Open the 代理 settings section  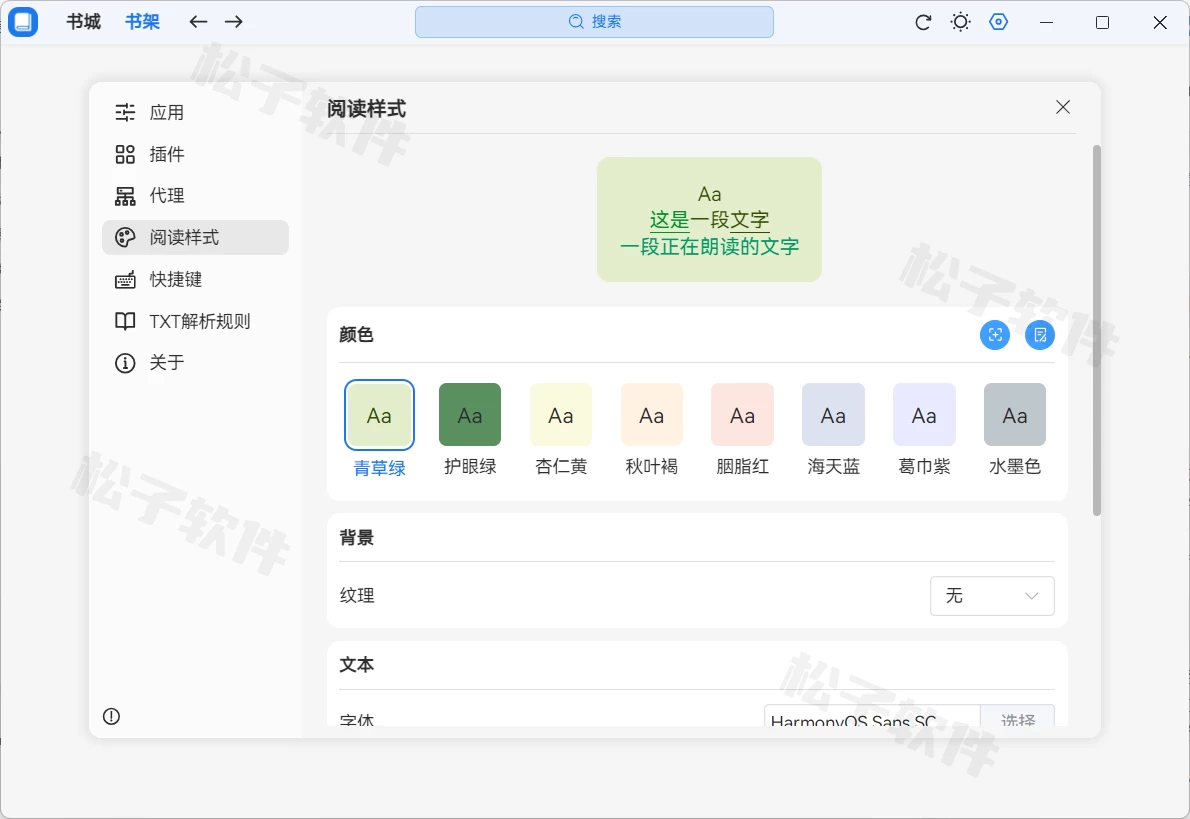pos(196,196)
